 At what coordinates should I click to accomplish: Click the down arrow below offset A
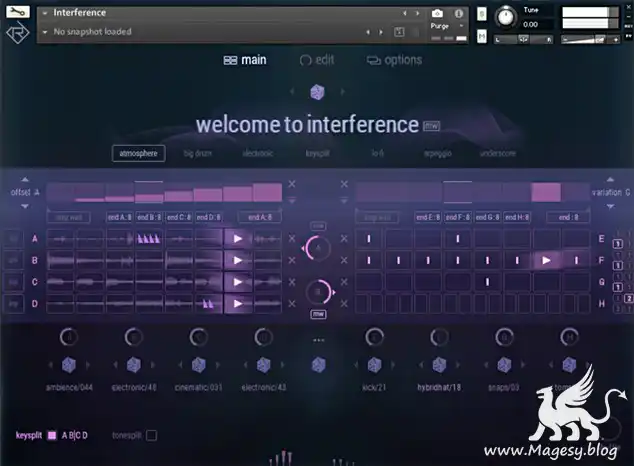(x=25, y=206)
